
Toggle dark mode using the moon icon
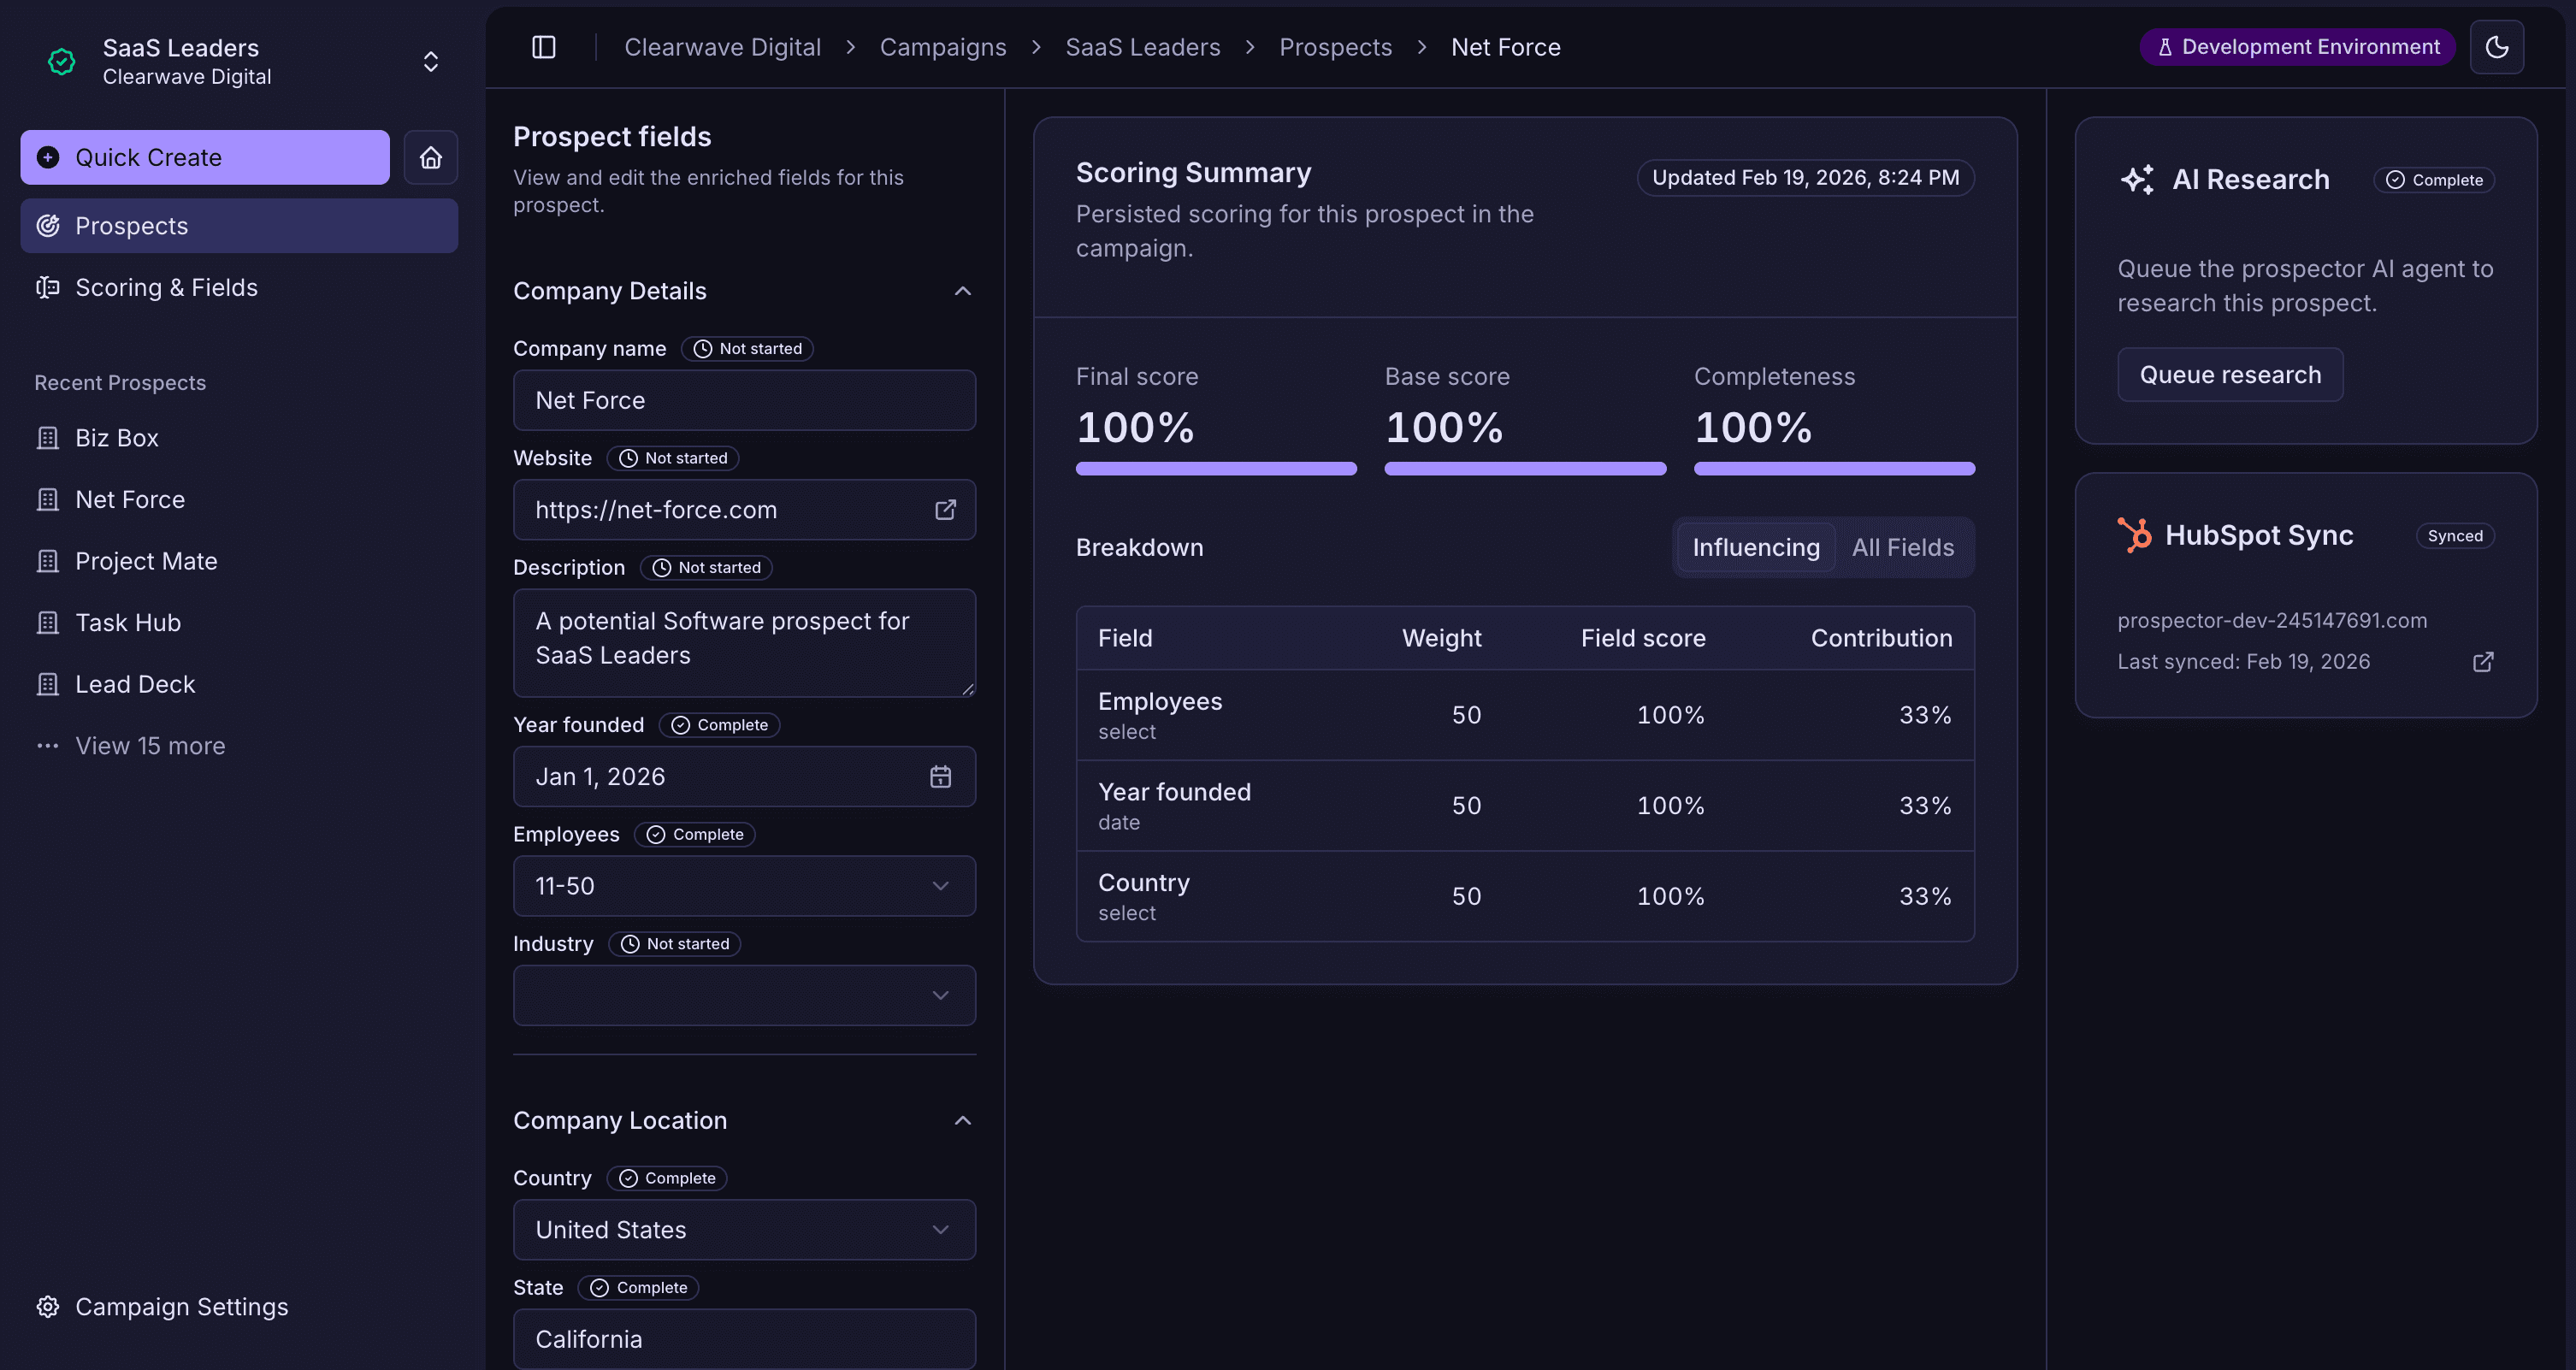(2497, 46)
